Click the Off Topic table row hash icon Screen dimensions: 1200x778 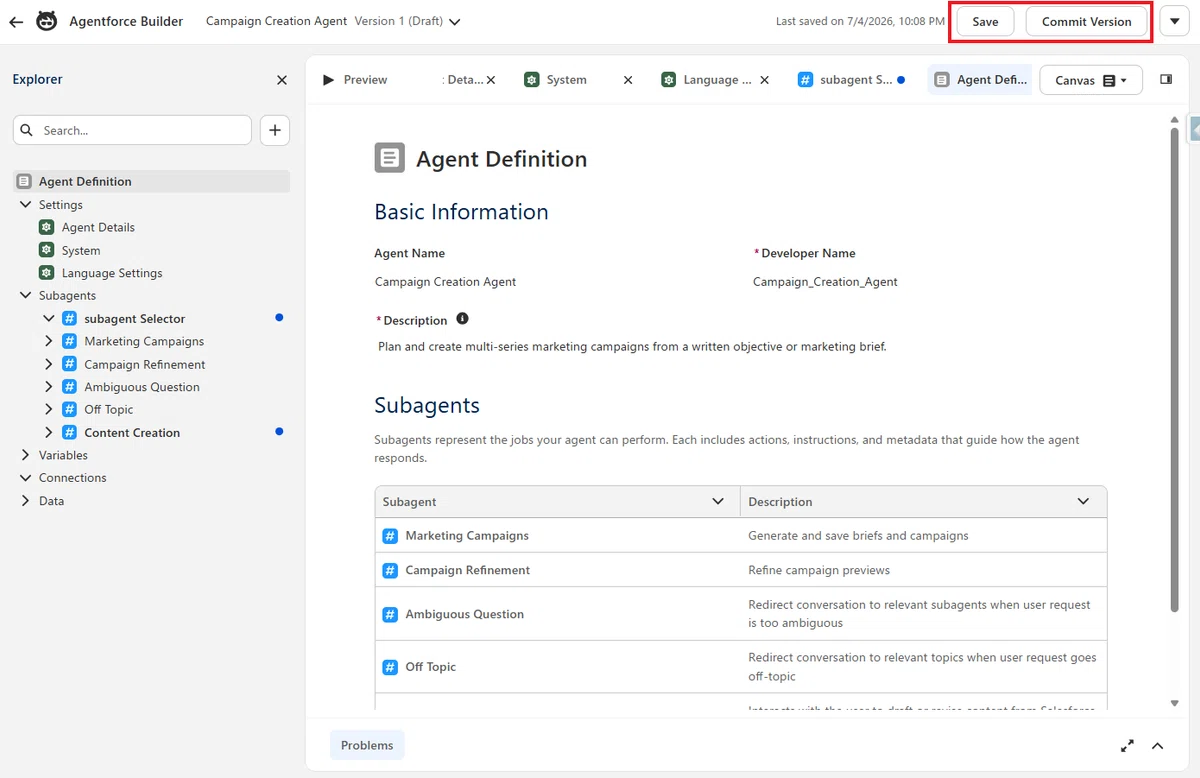390,667
